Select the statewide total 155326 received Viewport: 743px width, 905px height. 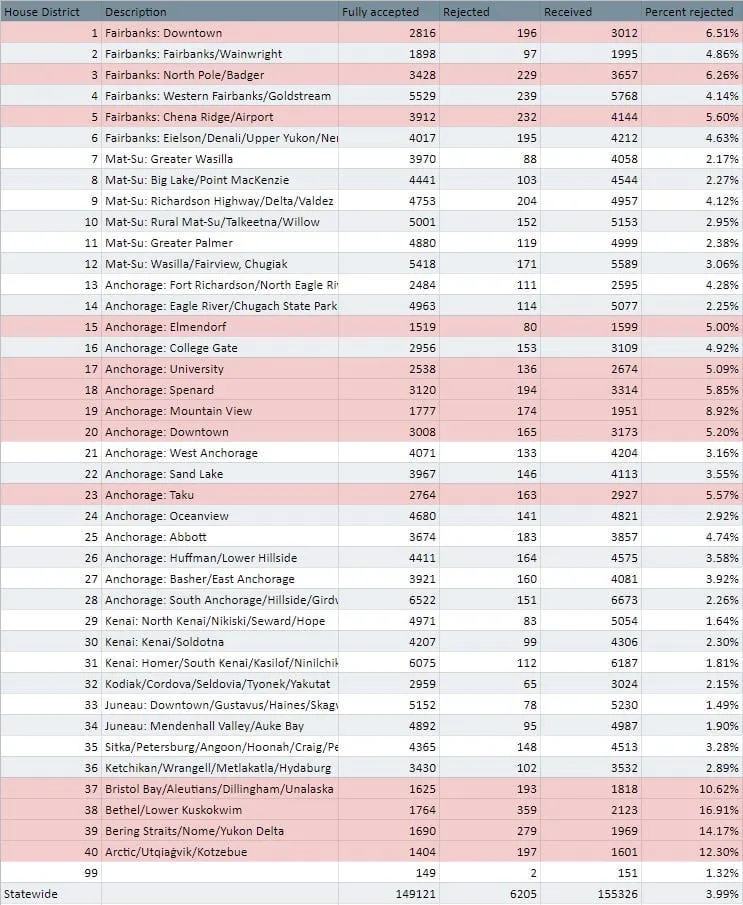pos(618,894)
